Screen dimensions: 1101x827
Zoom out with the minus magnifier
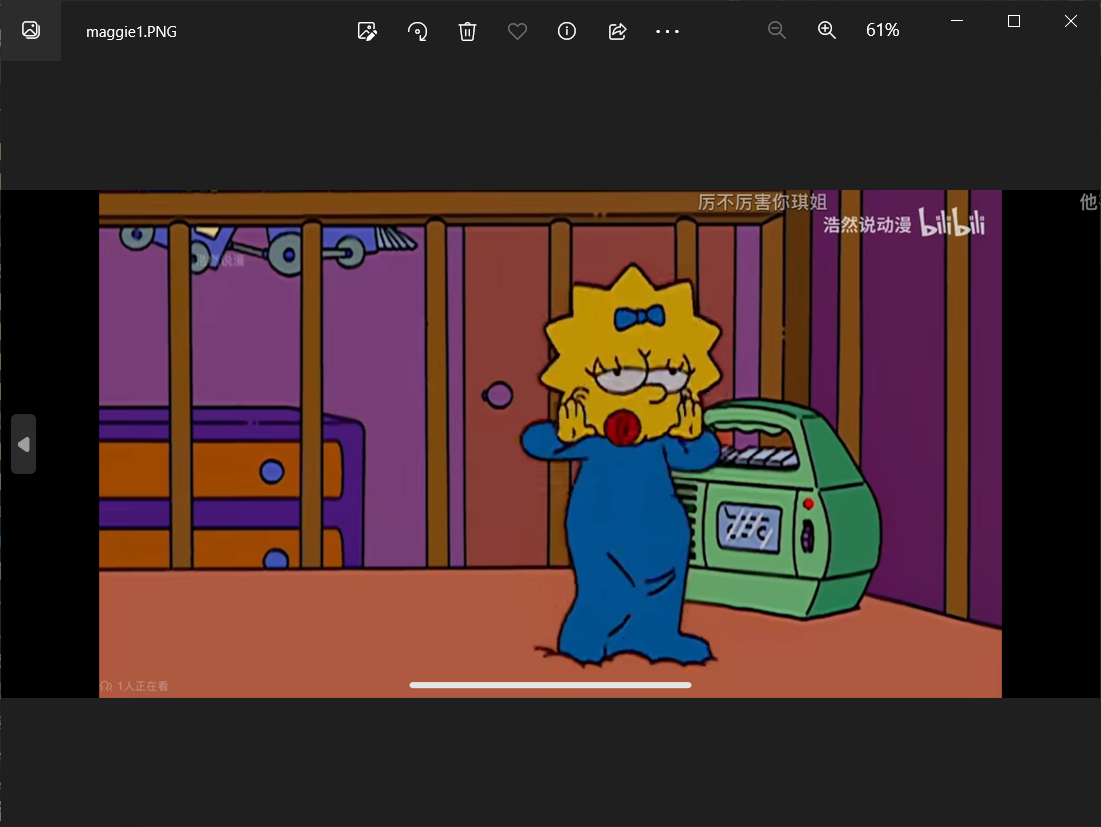point(777,30)
